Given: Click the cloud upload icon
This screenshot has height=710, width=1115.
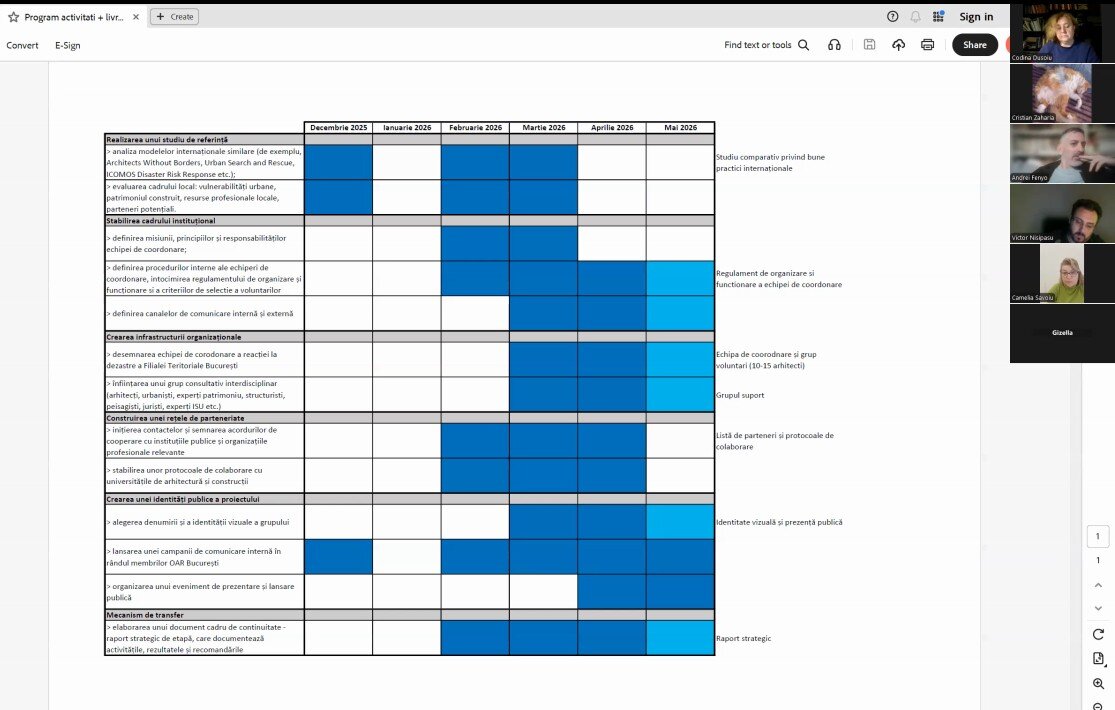Looking at the screenshot, I should coord(898,45).
